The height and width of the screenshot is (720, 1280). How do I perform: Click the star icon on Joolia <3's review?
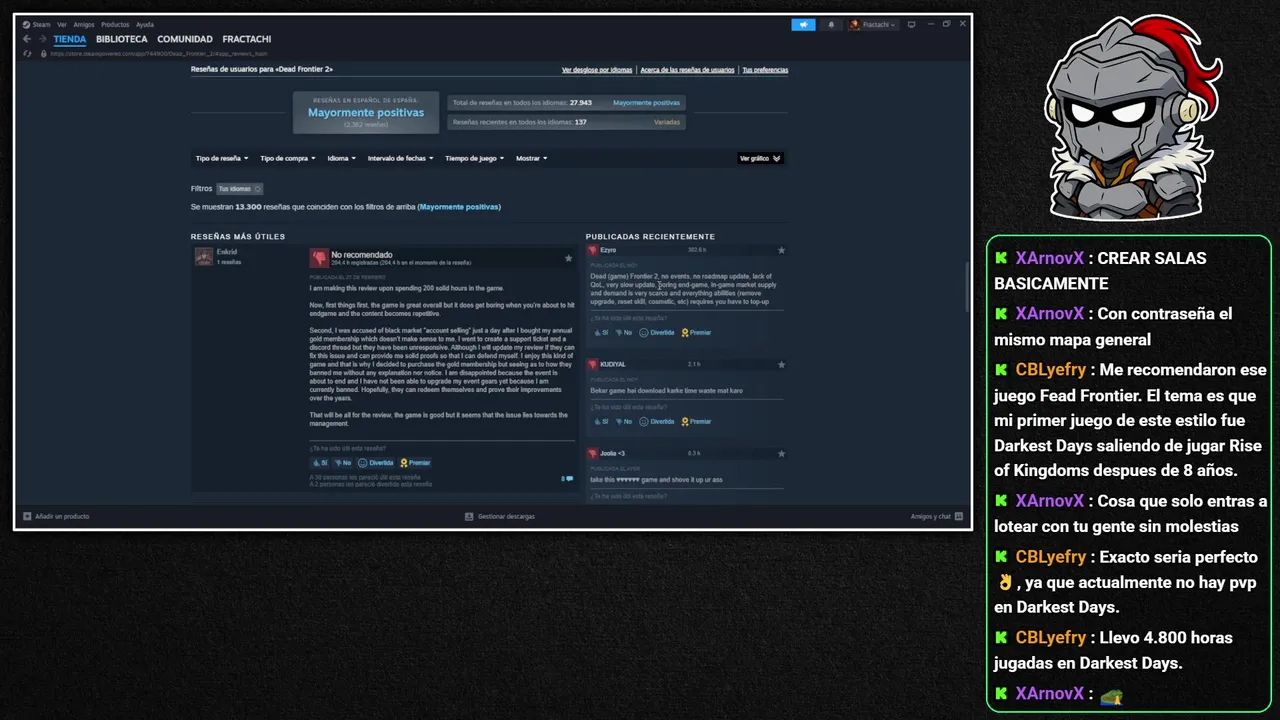781,453
